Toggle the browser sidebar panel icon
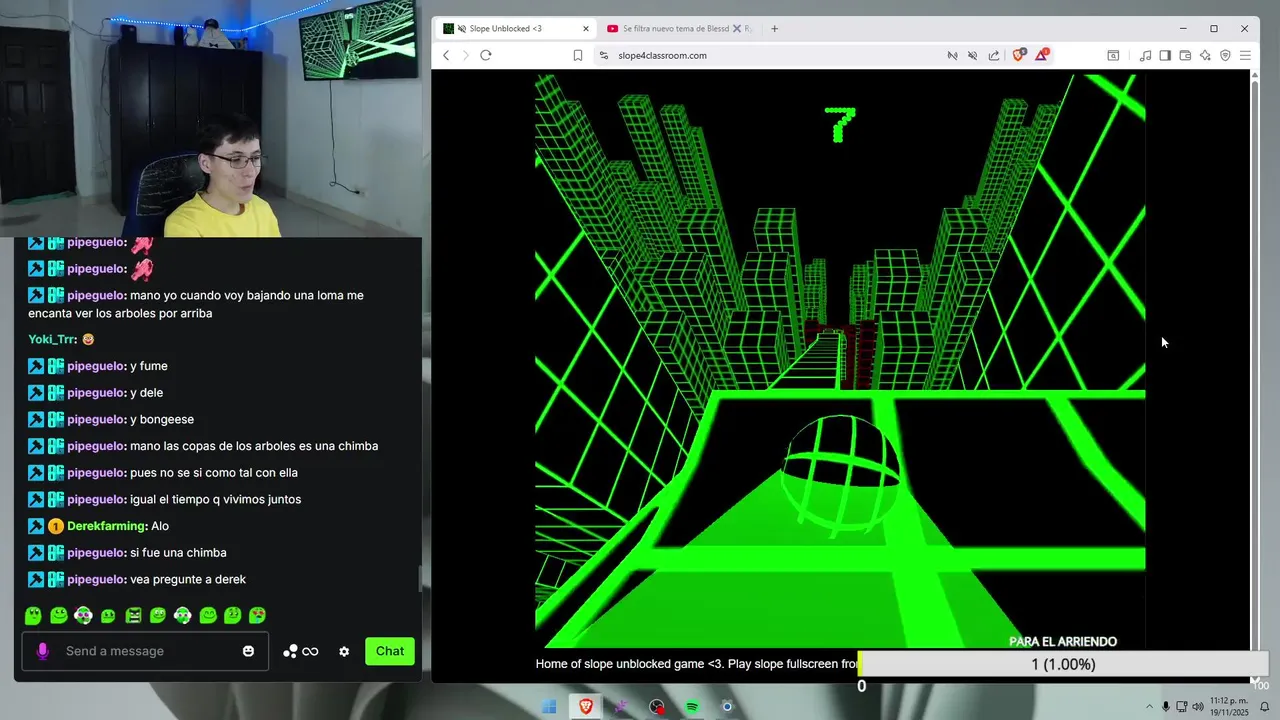This screenshot has width=1280, height=720. pos(1165,55)
